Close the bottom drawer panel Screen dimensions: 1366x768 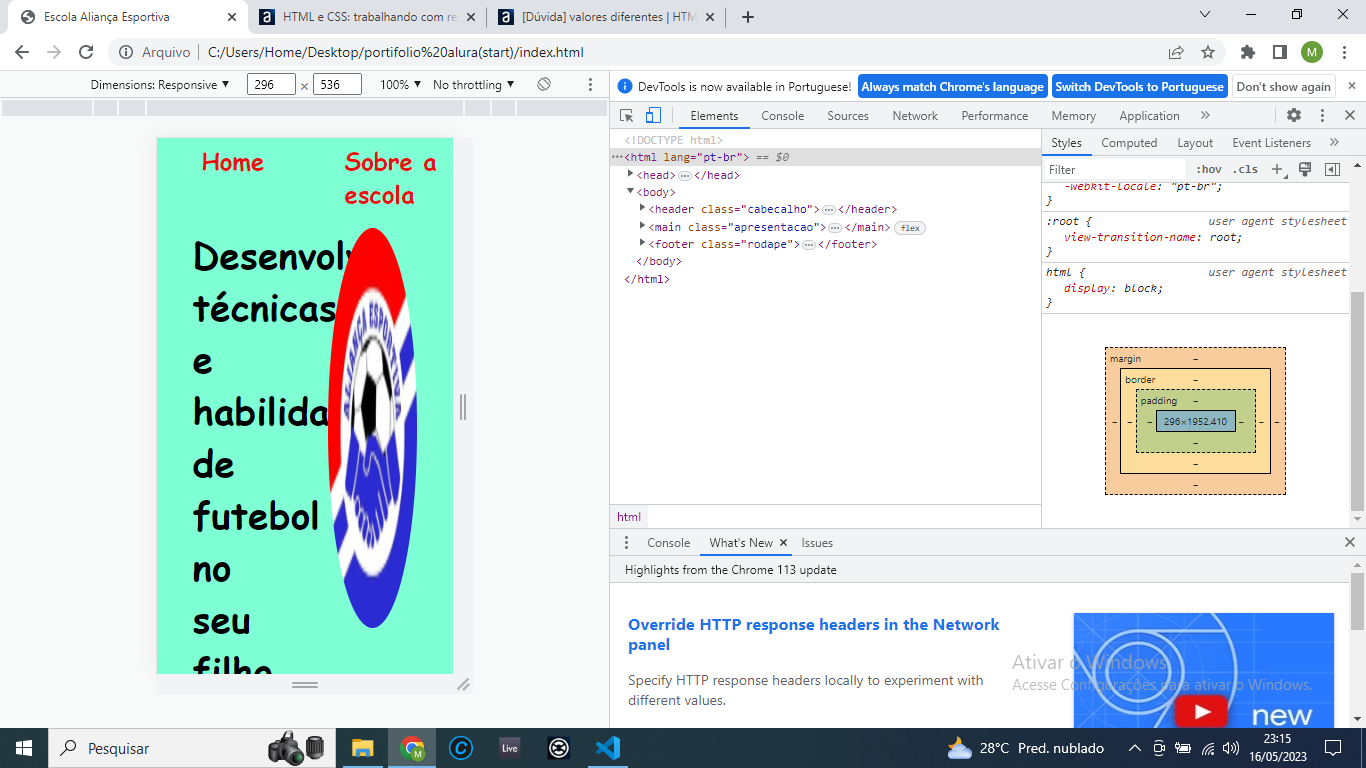pyautogui.click(x=1350, y=542)
